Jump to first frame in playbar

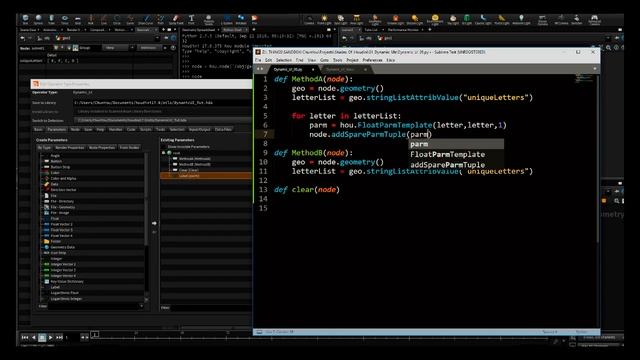click(24, 338)
